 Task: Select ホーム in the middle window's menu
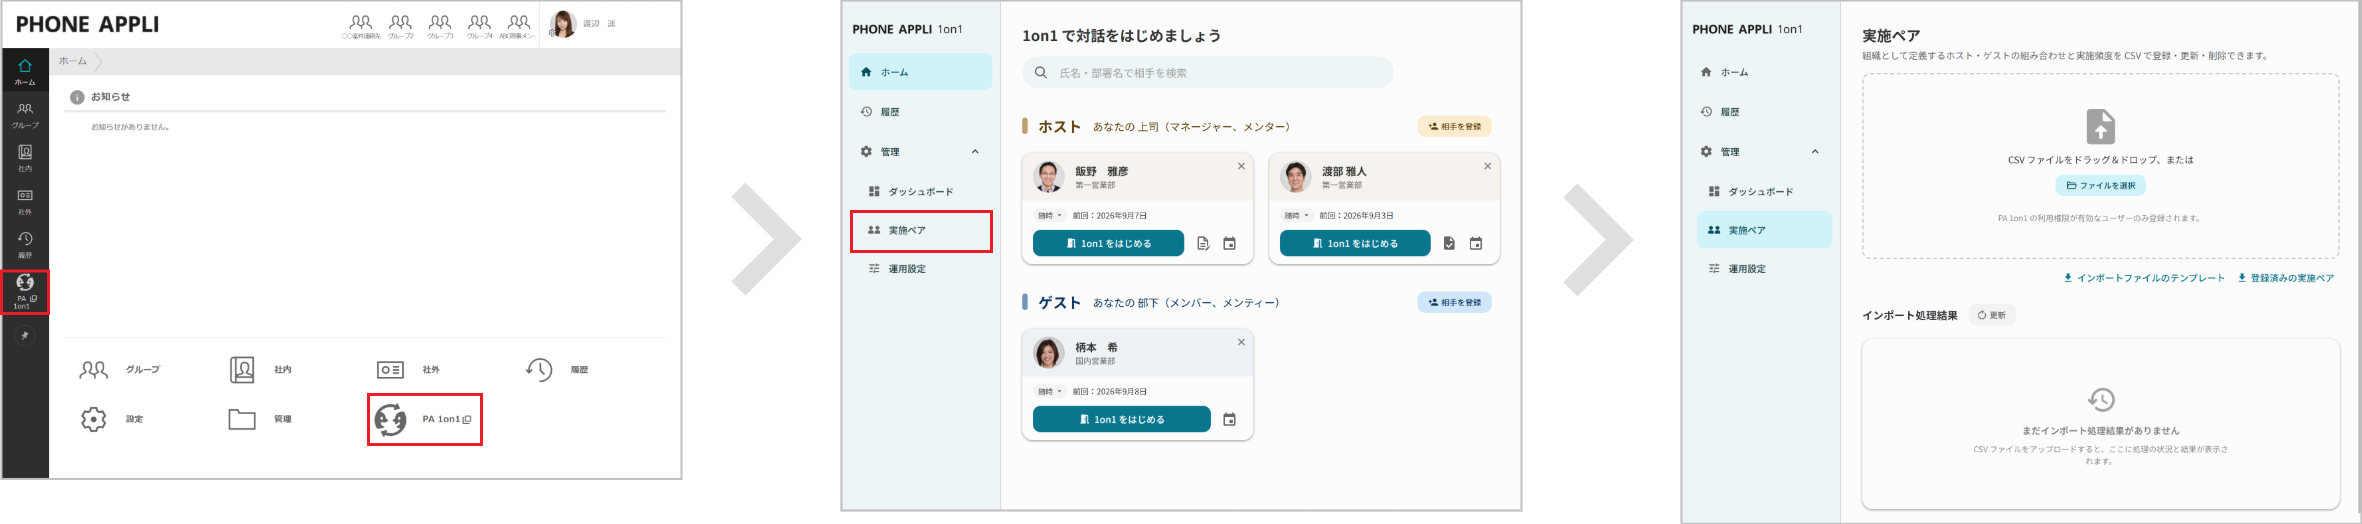click(x=920, y=72)
